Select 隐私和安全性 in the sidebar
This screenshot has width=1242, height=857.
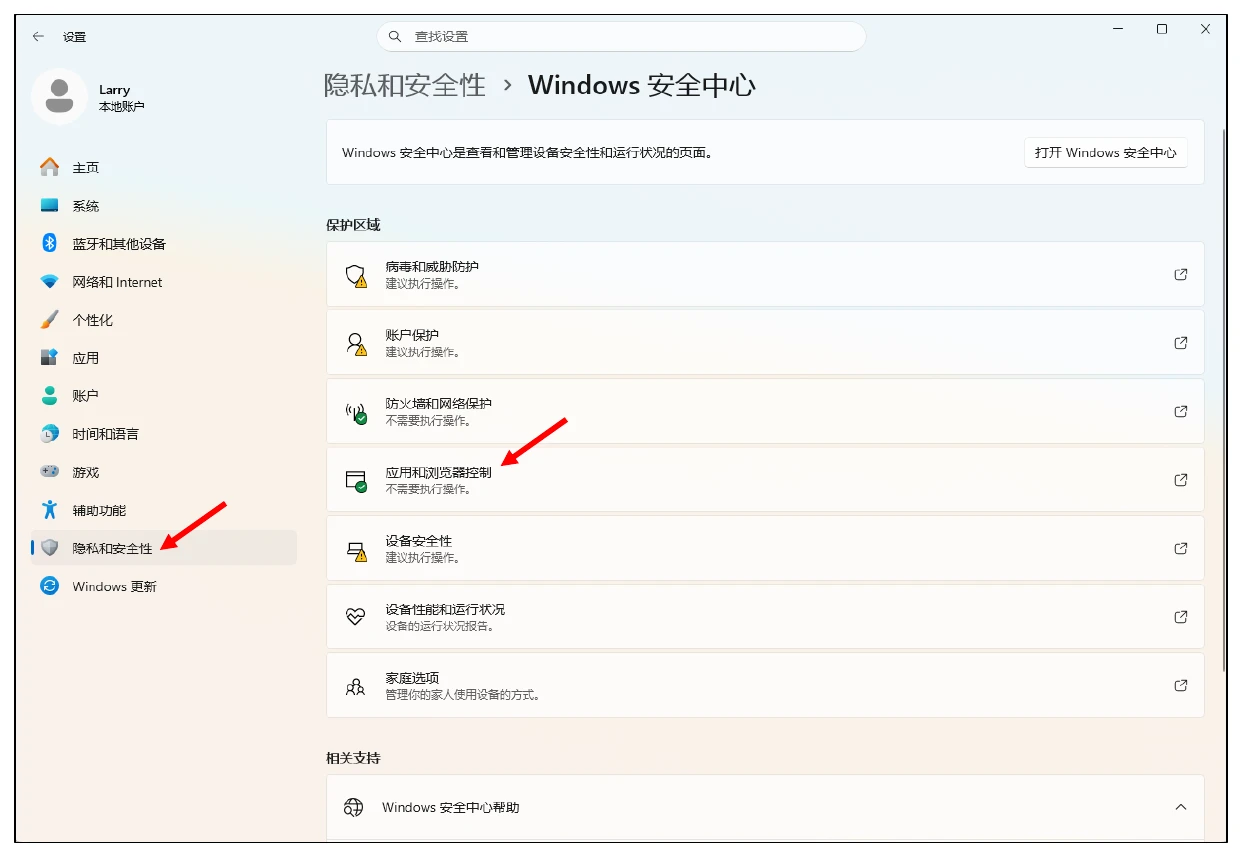point(164,548)
